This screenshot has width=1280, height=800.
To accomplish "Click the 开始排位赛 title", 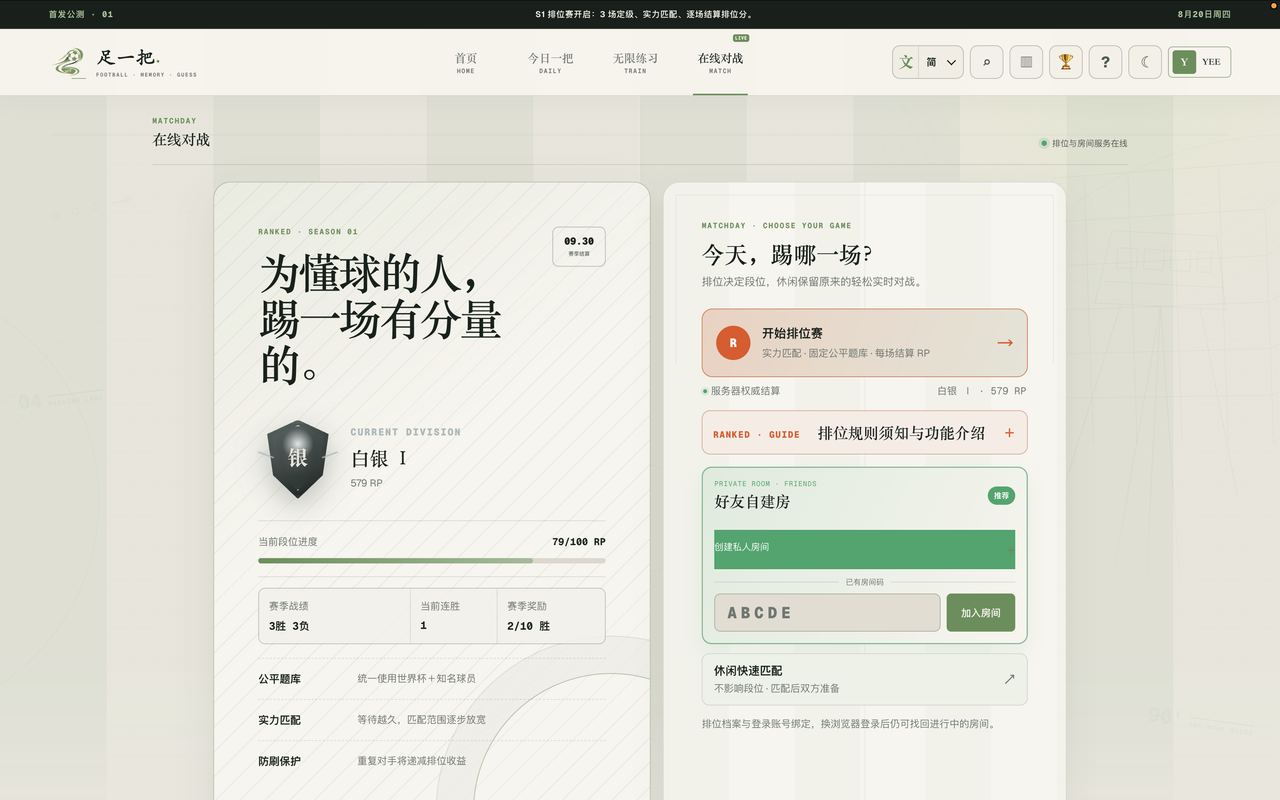I will [x=792, y=333].
